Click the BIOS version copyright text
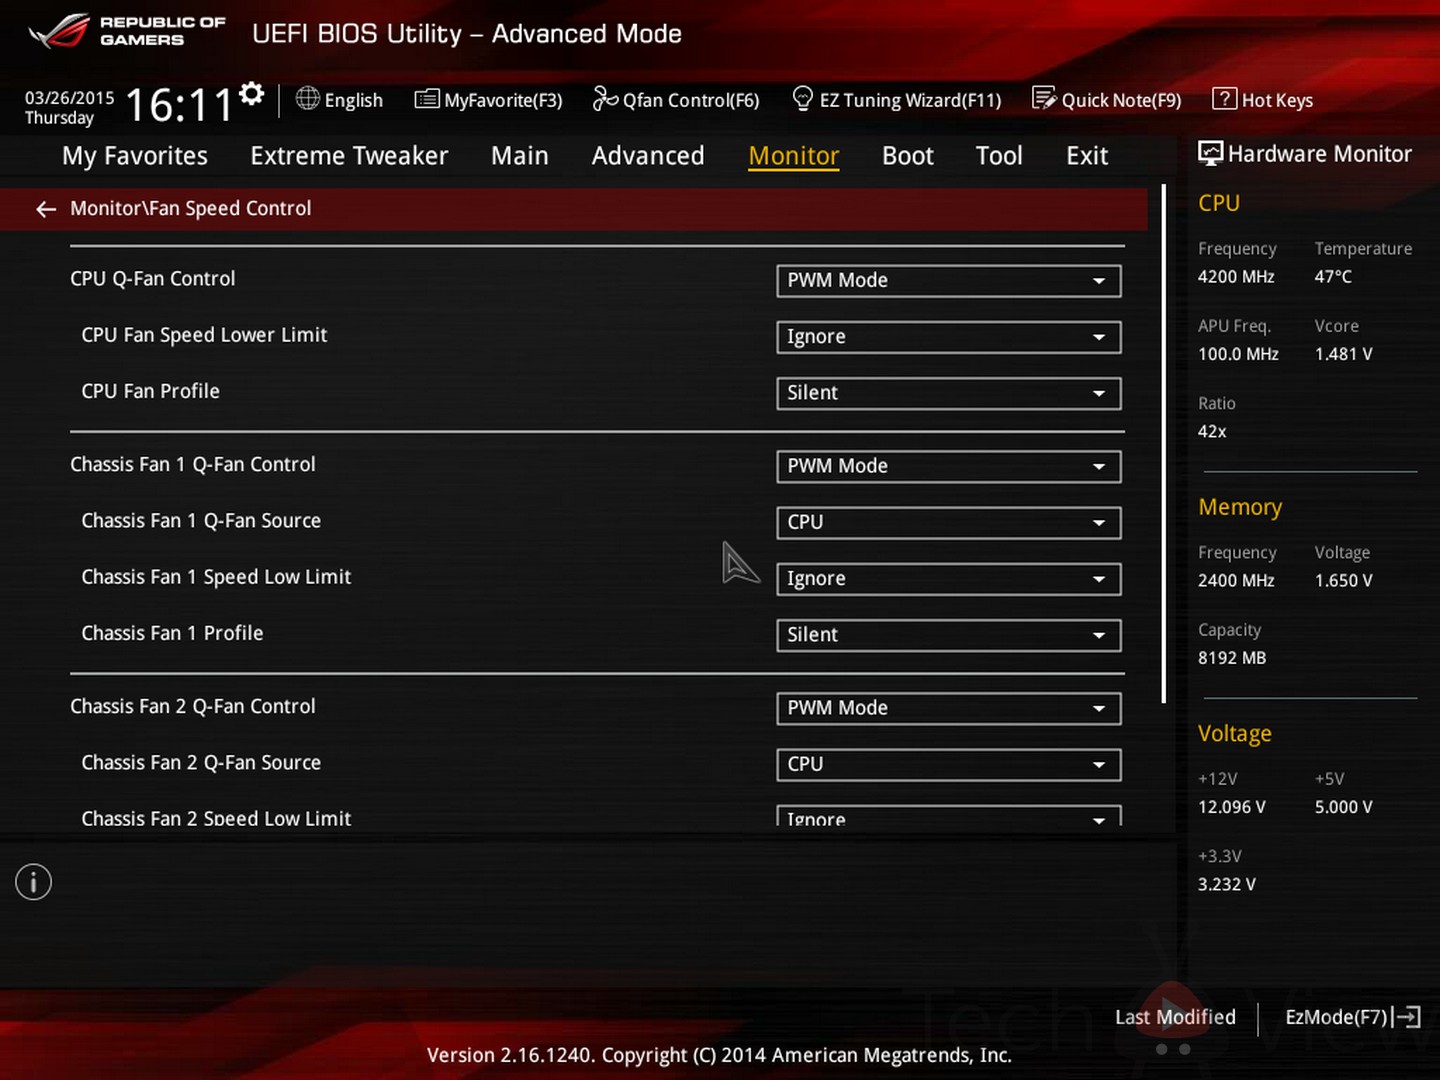Viewport: 1440px width, 1080px height. pos(719,1055)
